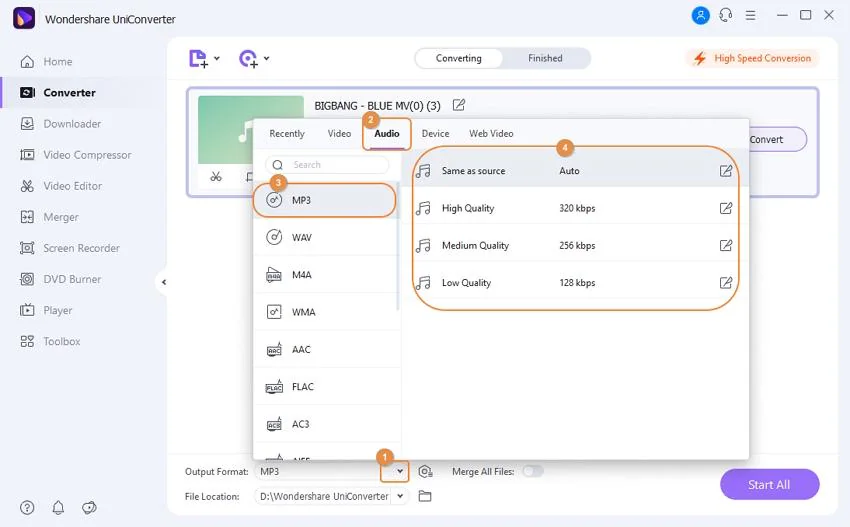This screenshot has height=527, width=850.
Task: Open the support headset icon
Action: click(x=726, y=15)
